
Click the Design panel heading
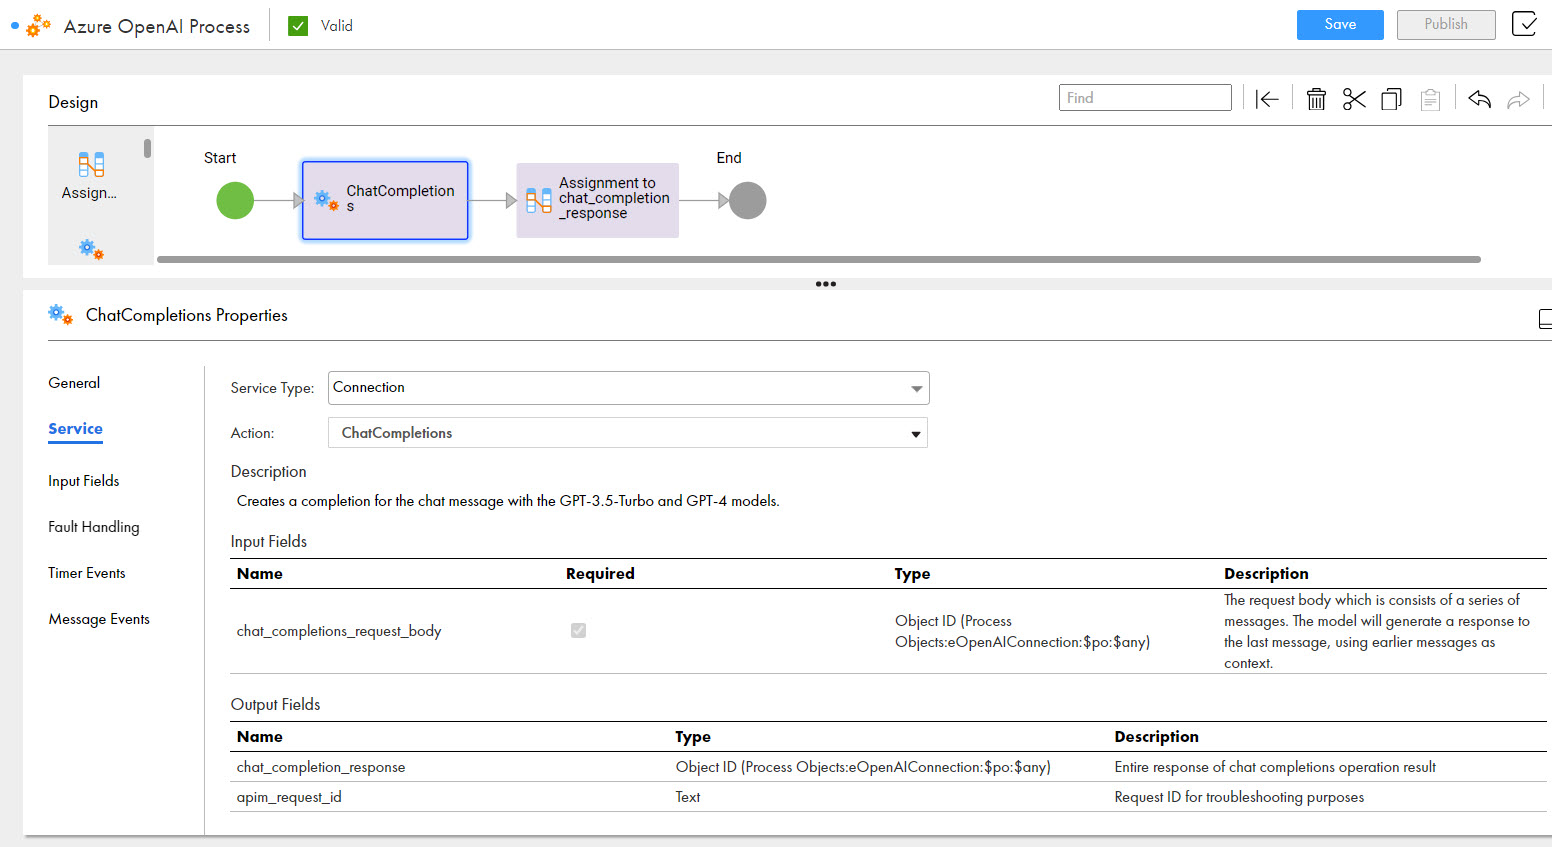tap(73, 102)
